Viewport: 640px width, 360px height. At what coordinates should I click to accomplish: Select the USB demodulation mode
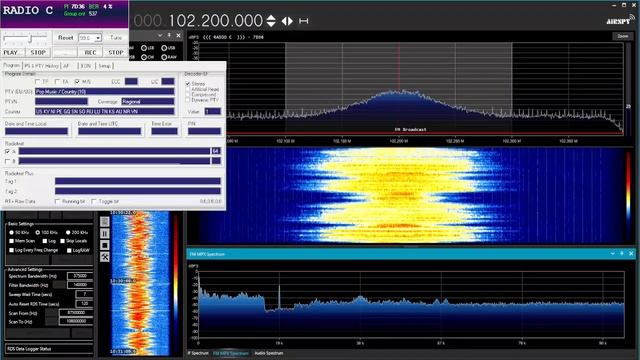164,48
